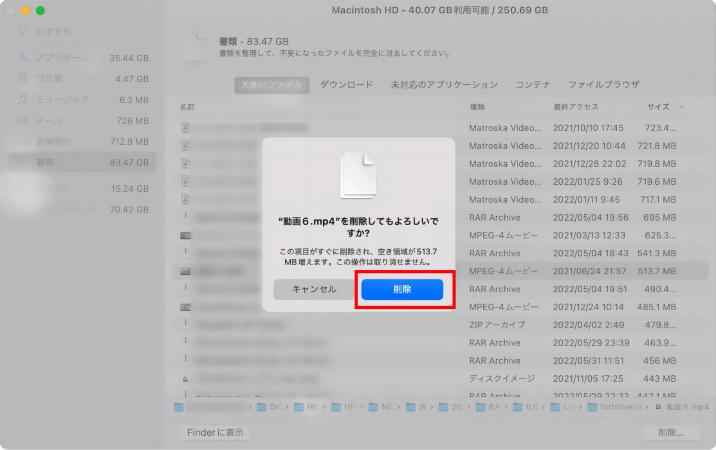Click the NF folder in the path bar
The width and height of the screenshot is (716, 450).
380,407
